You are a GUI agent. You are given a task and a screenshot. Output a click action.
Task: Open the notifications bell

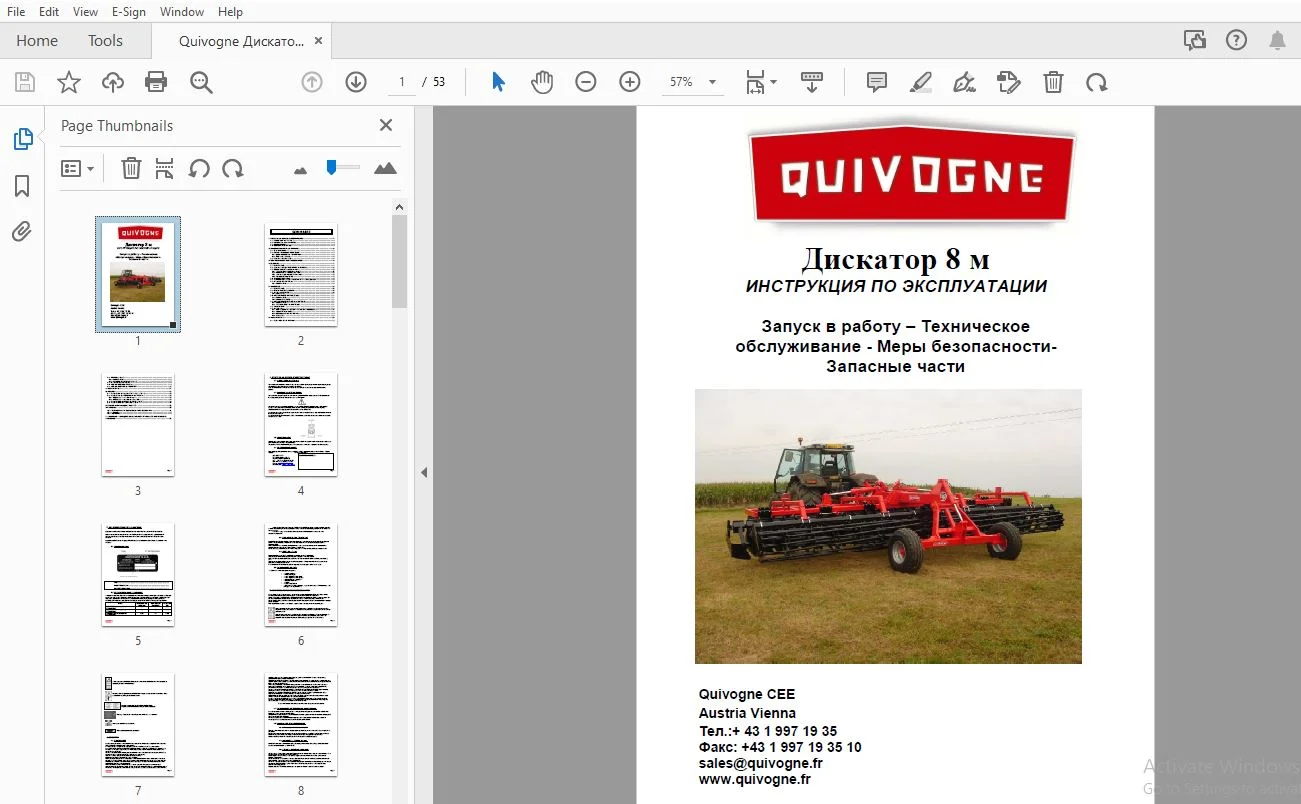pyautogui.click(x=1277, y=41)
